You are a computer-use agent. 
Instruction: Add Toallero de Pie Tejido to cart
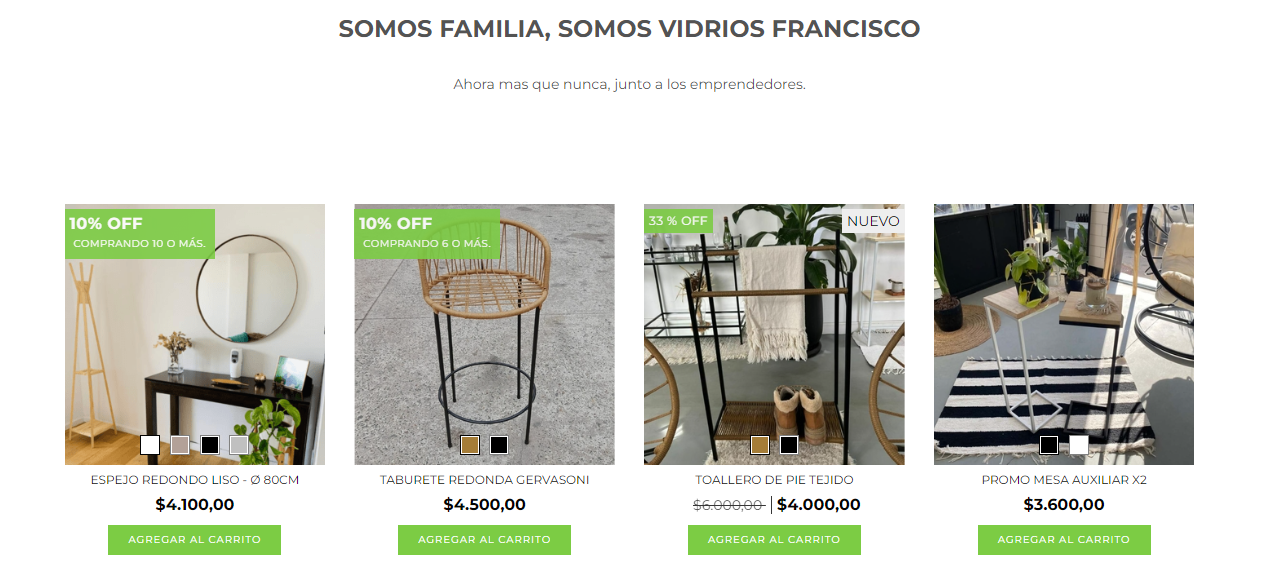tap(774, 540)
